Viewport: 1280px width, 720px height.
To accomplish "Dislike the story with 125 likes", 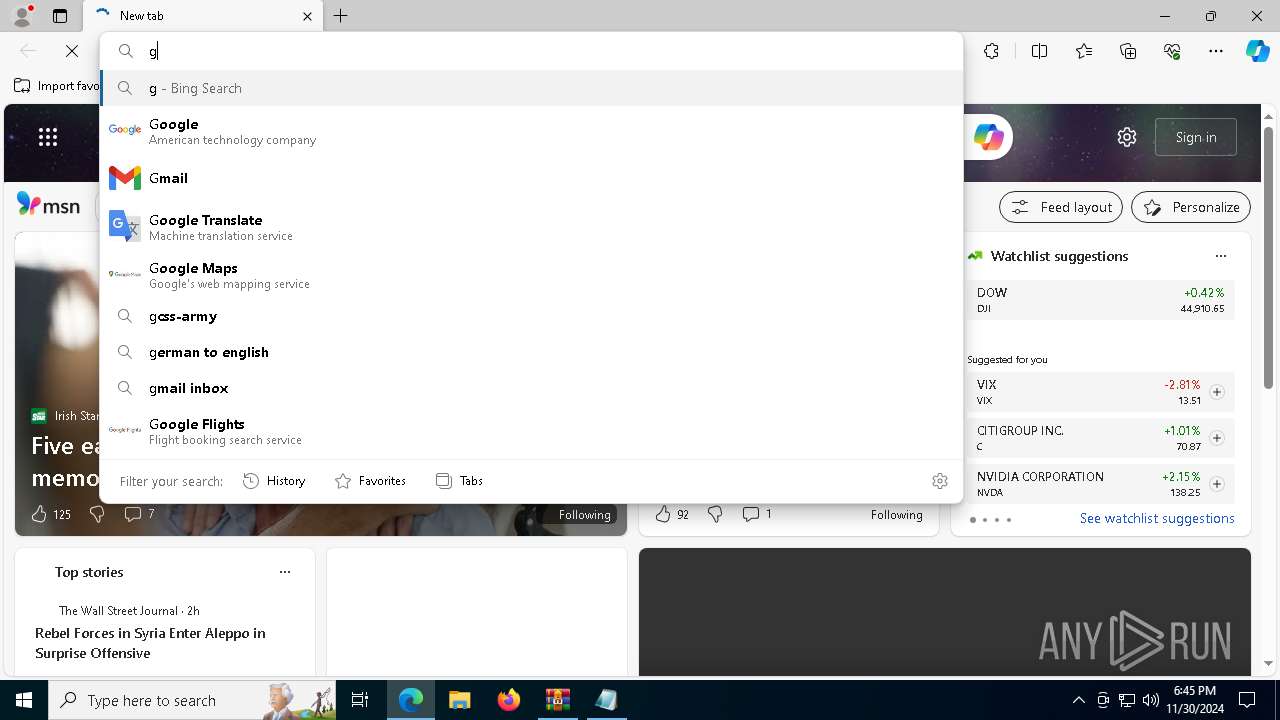I will 97,514.
